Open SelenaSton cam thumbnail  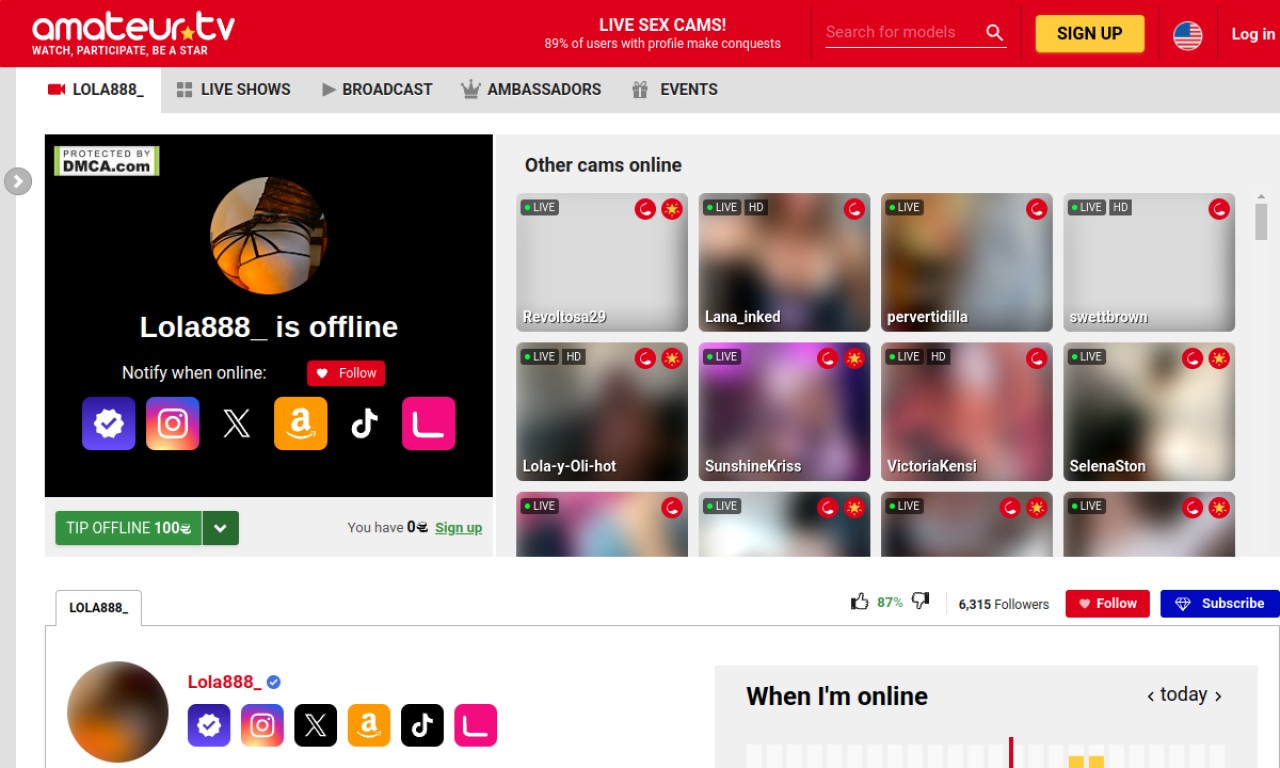coord(1149,411)
